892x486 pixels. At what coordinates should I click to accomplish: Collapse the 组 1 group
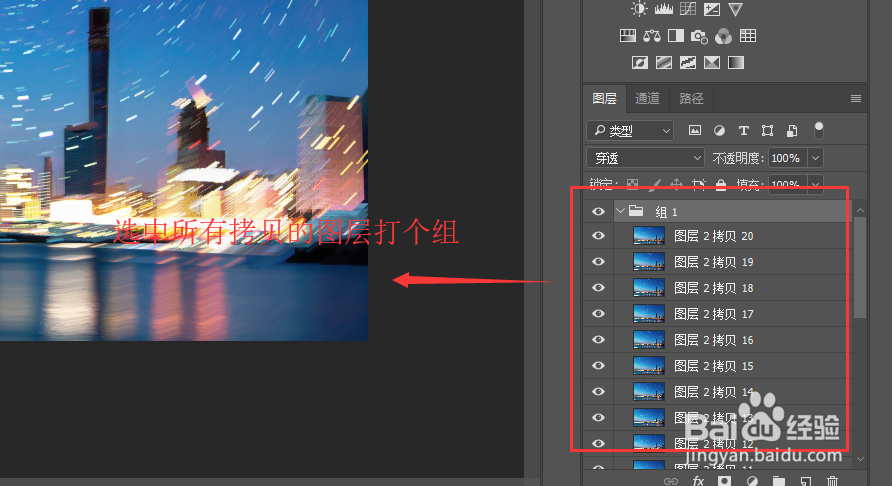tap(620, 211)
